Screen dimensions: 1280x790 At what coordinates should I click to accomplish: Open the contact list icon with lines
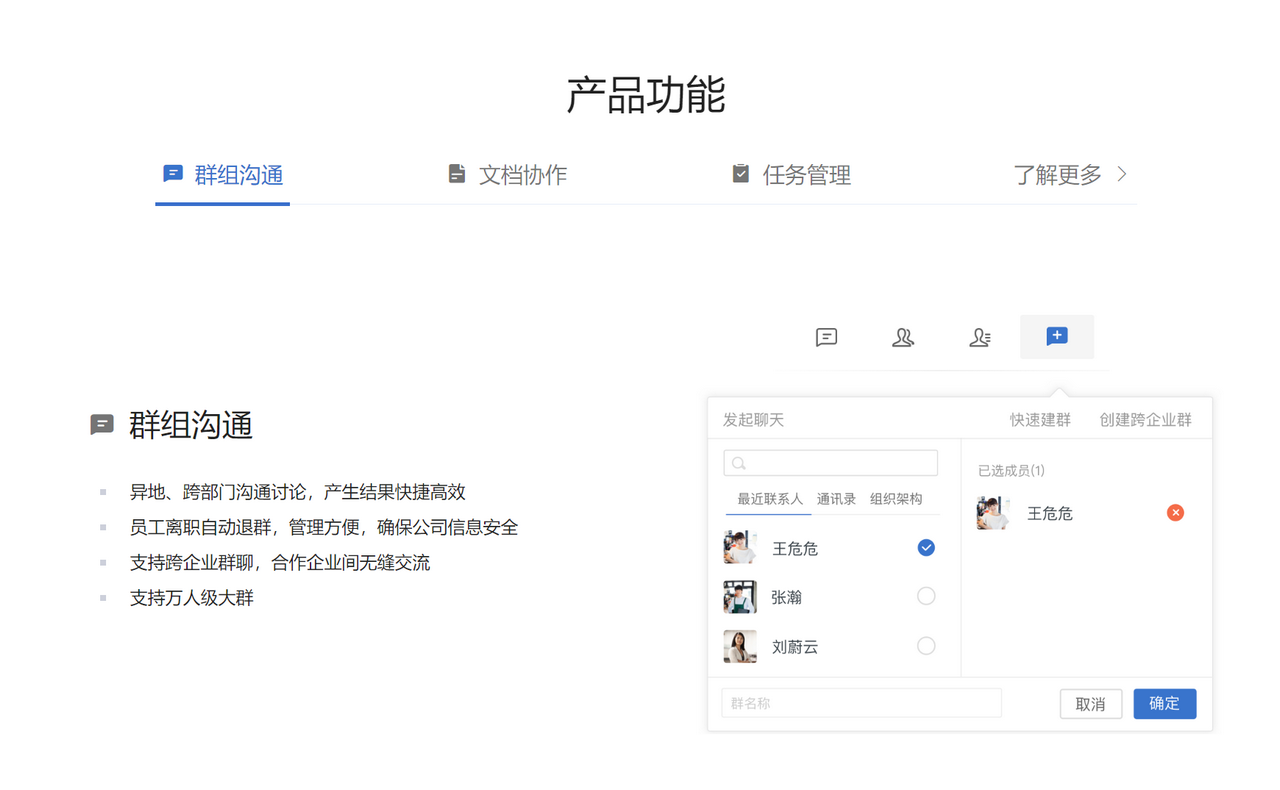pyautogui.click(x=980, y=337)
